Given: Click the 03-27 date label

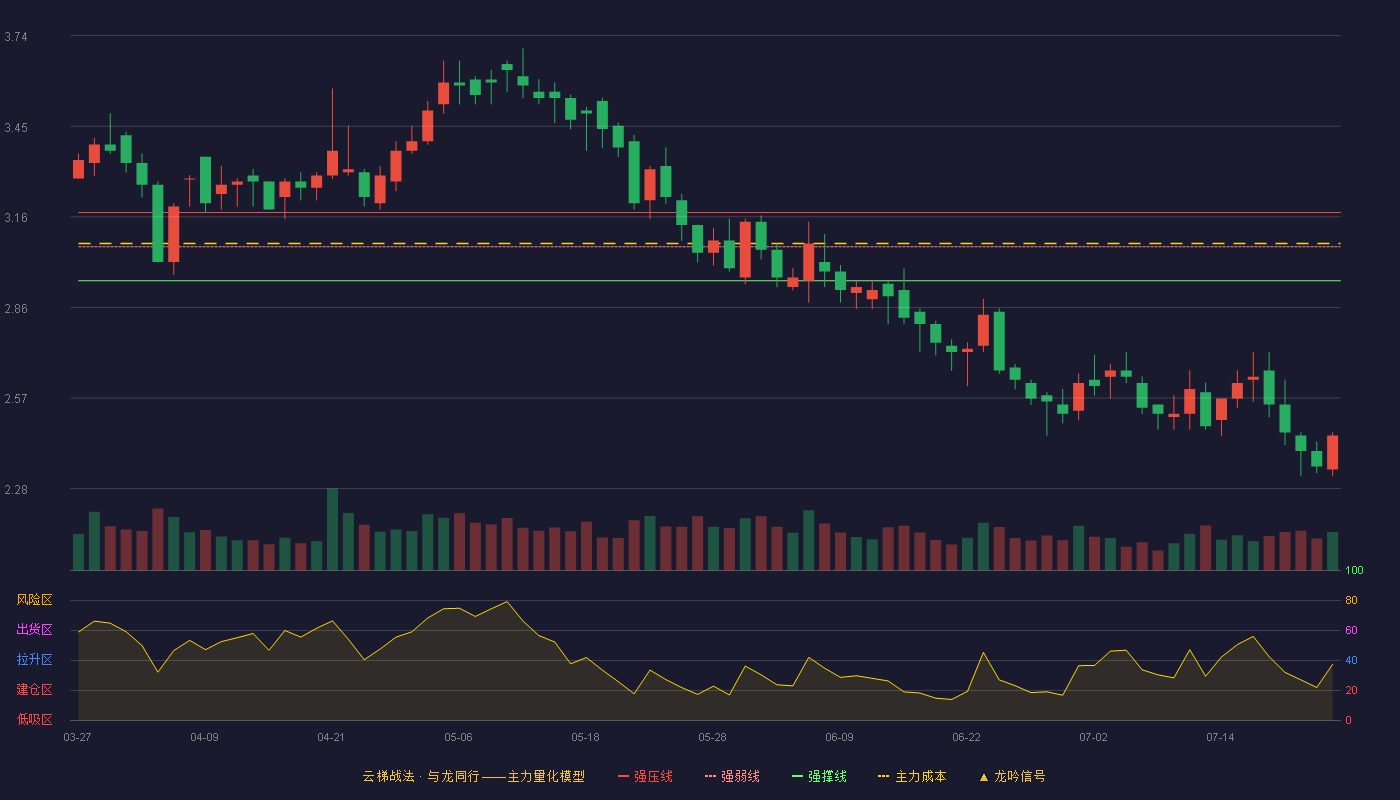Looking at the screenshot, I should tap(77, 737).
